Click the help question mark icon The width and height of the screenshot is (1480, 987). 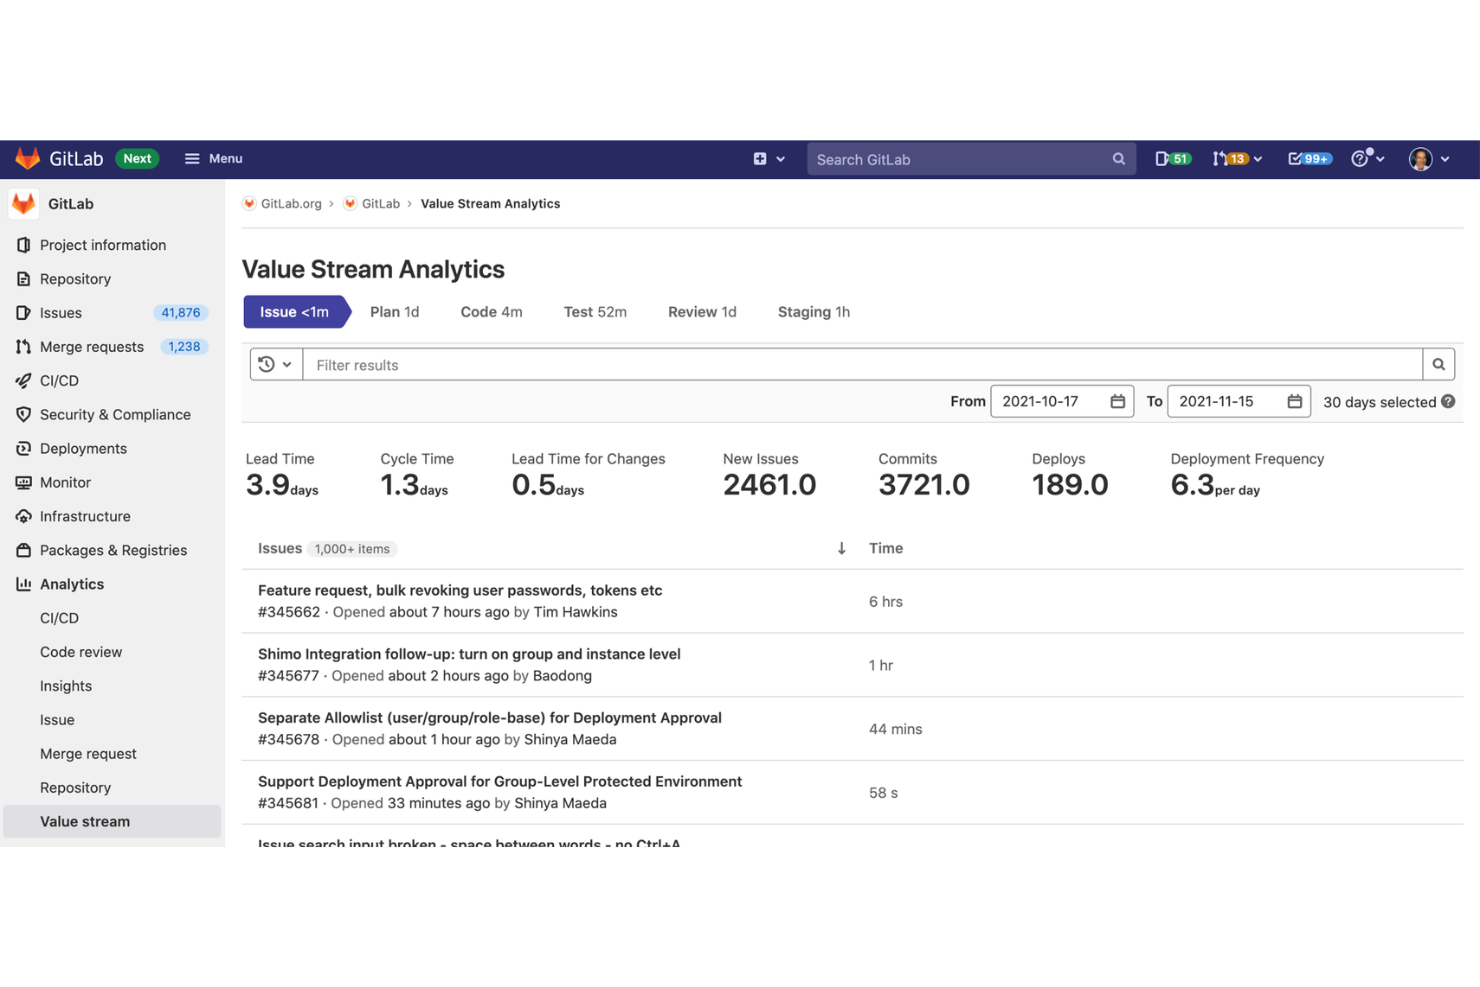click(x=1359, y=158)
